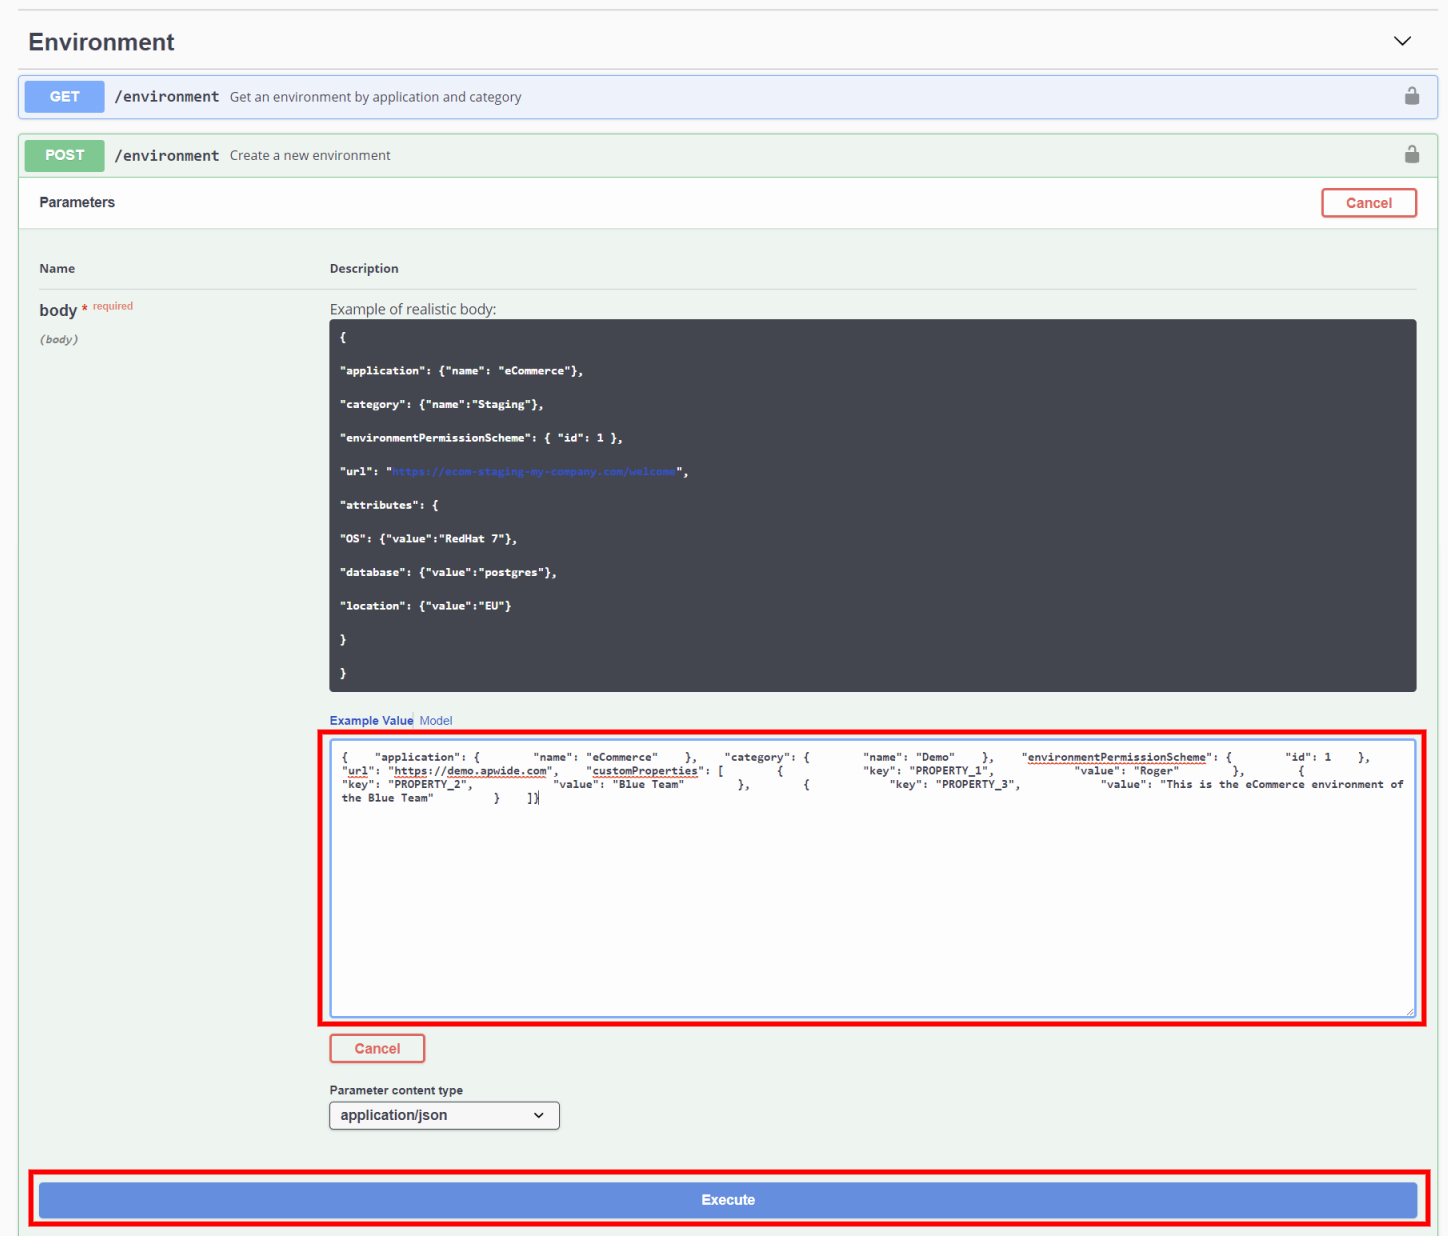Execute the POST environment request
The image size is (1448, 1236).
pos(727,1200)
